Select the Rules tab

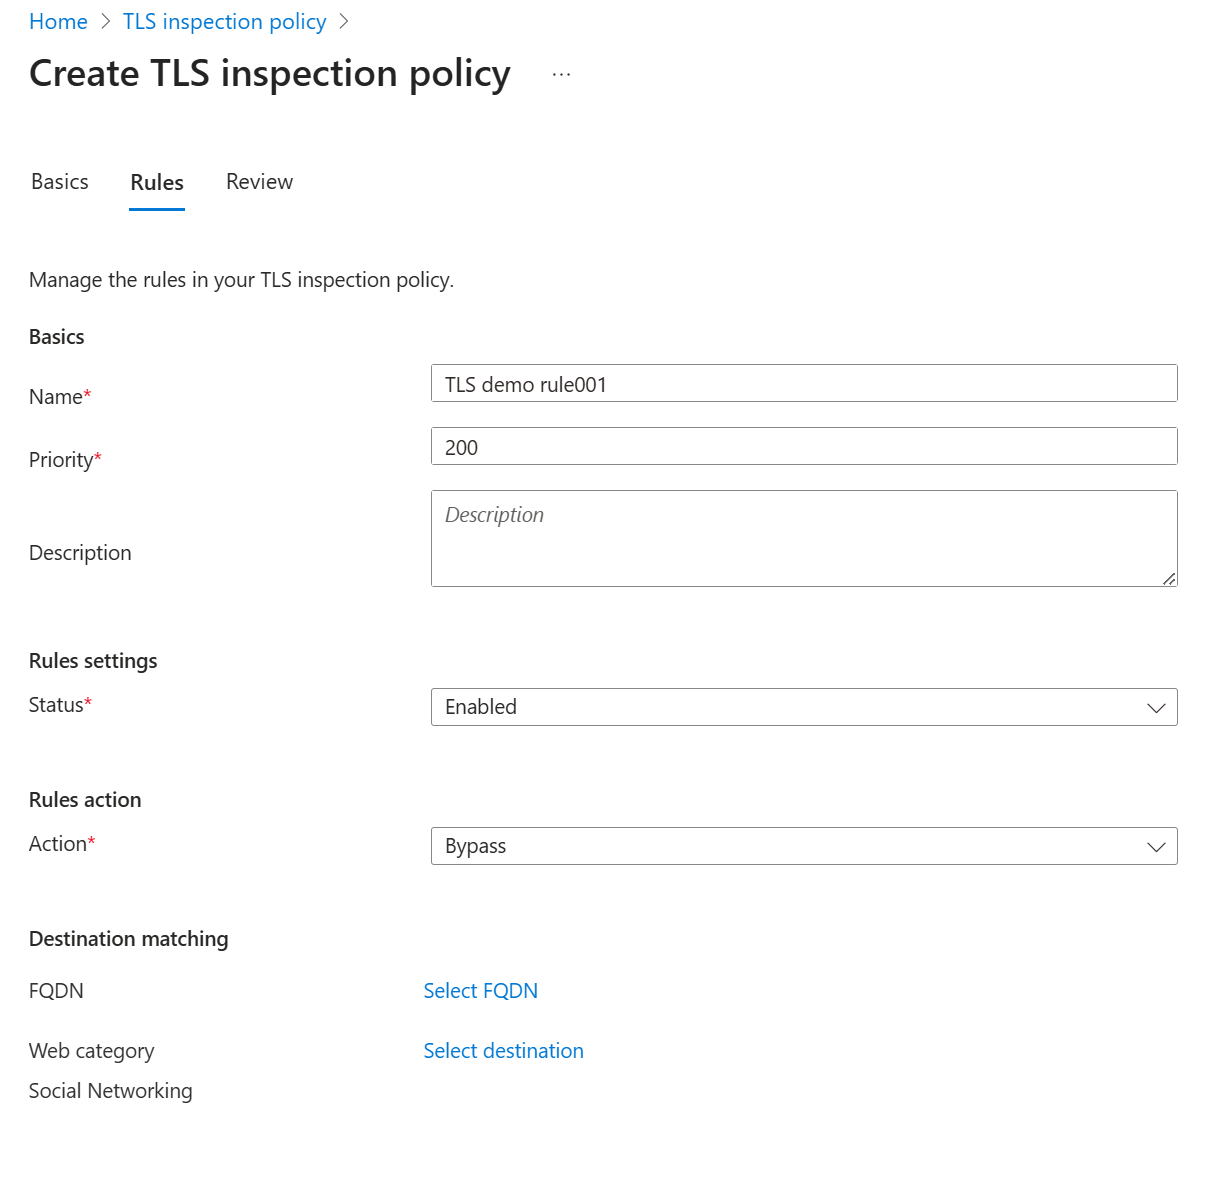coord(157,183)
